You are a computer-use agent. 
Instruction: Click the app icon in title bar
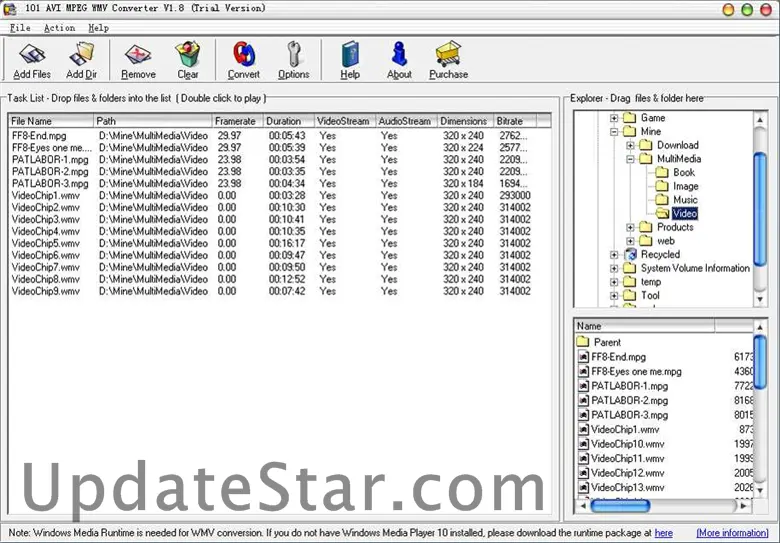(x=10, y=8)
